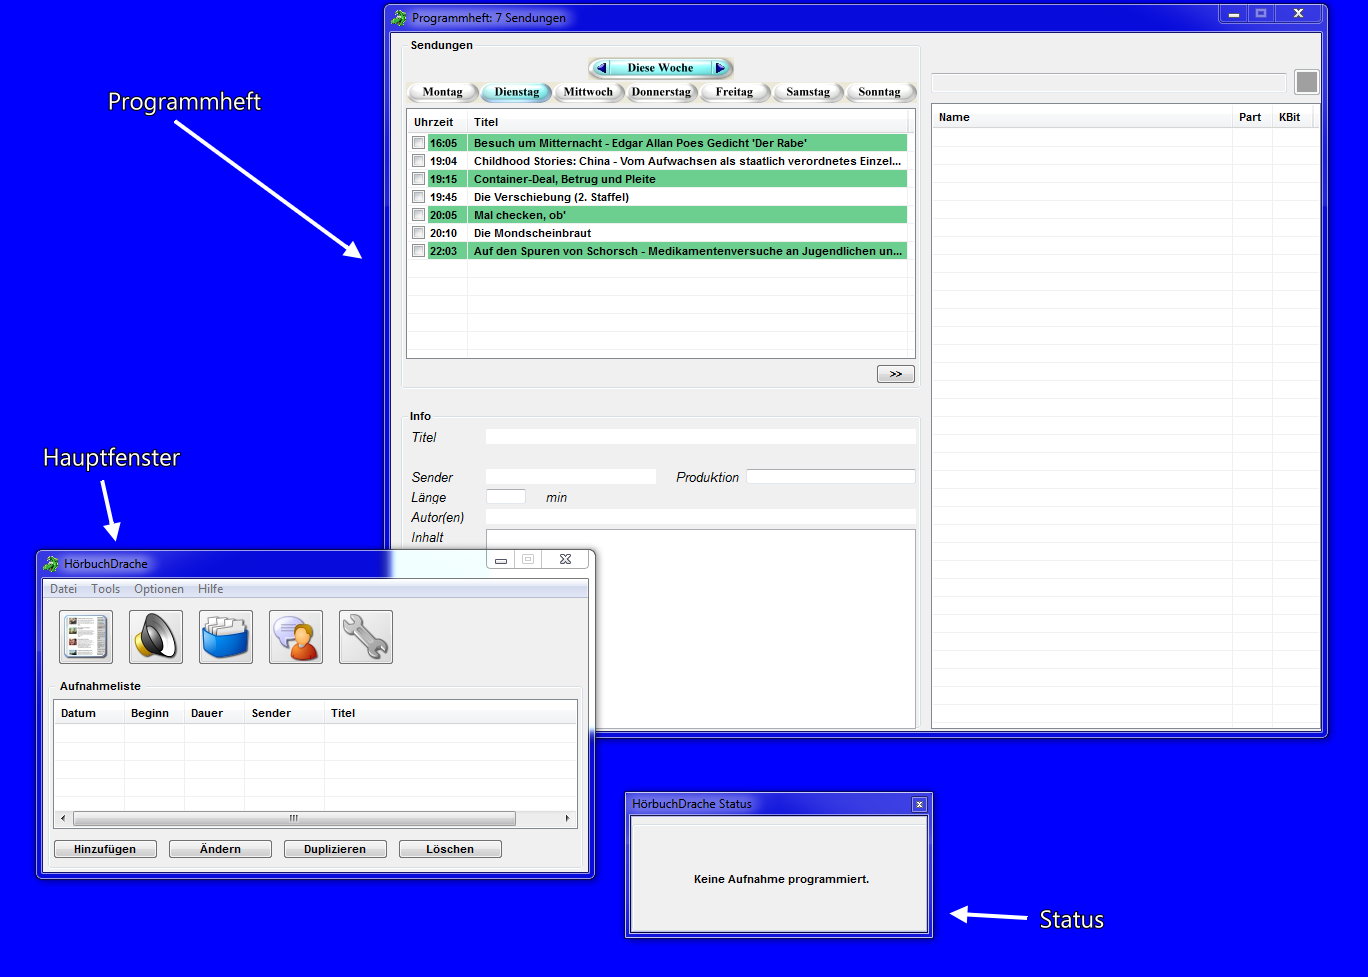This screenshot has width=1368, height=977.
Task: Expand the list using the >> button
Action: pos(895,374)
